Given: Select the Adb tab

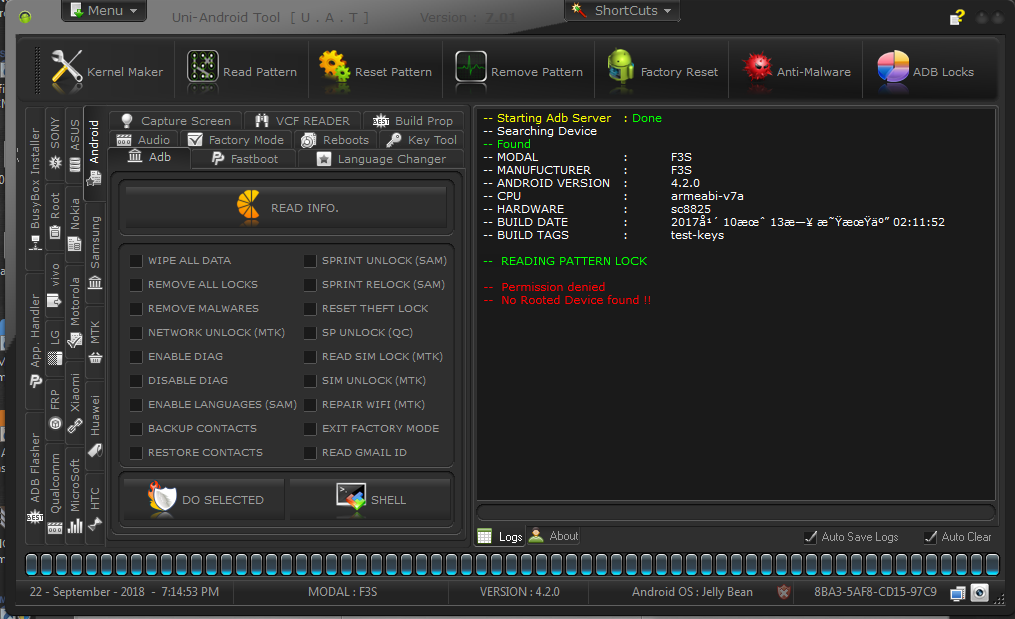Looking at the screenshot, I should [150, 157].
